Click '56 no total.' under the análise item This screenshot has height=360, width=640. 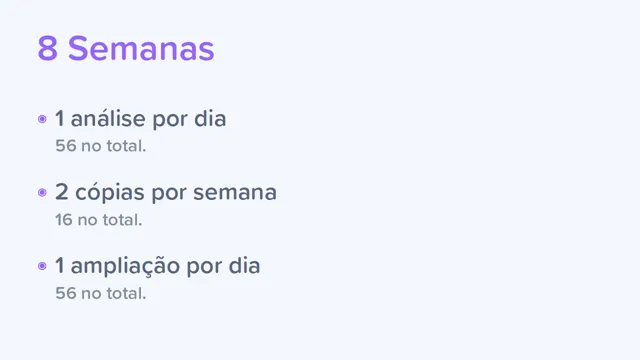(100, 146)
